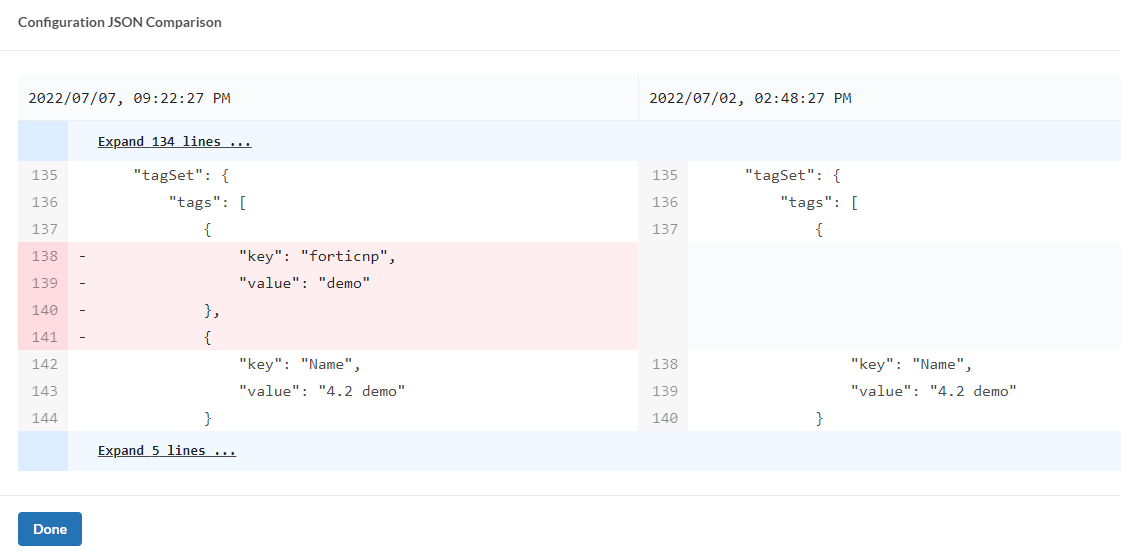Click the removed "forticnp" key line
The height and width of the screenshot is (555, 1121).
tap(317, 257)
